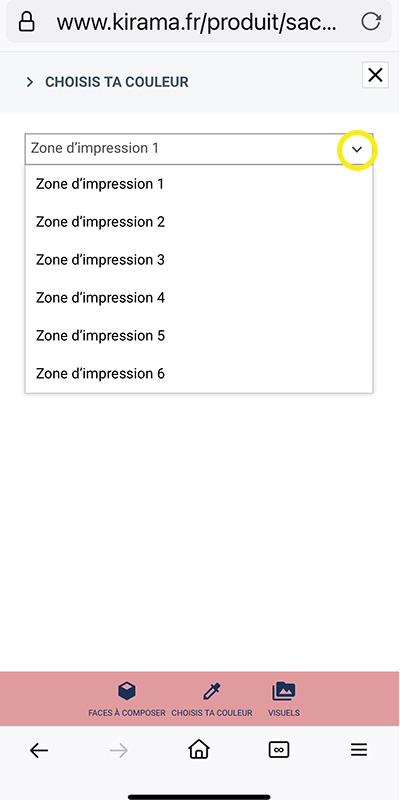400x800 pixels.
Task: Click the Zone d'impression 1 select box
Action: 199,149
